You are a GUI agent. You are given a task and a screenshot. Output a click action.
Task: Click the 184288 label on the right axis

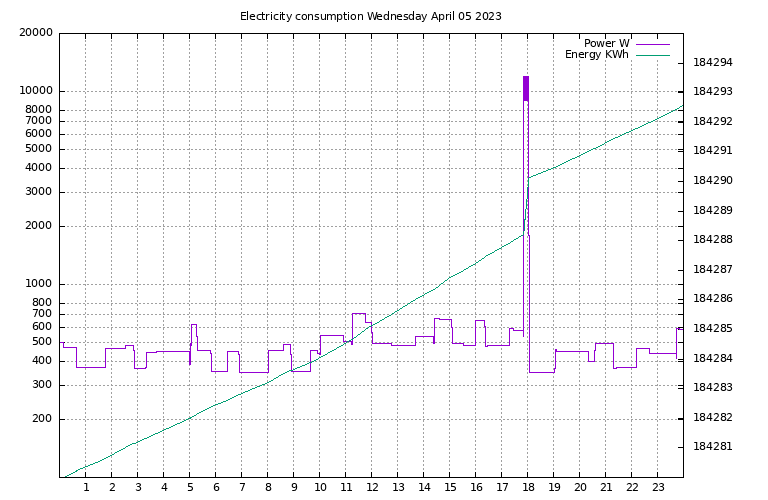[713, 239]
